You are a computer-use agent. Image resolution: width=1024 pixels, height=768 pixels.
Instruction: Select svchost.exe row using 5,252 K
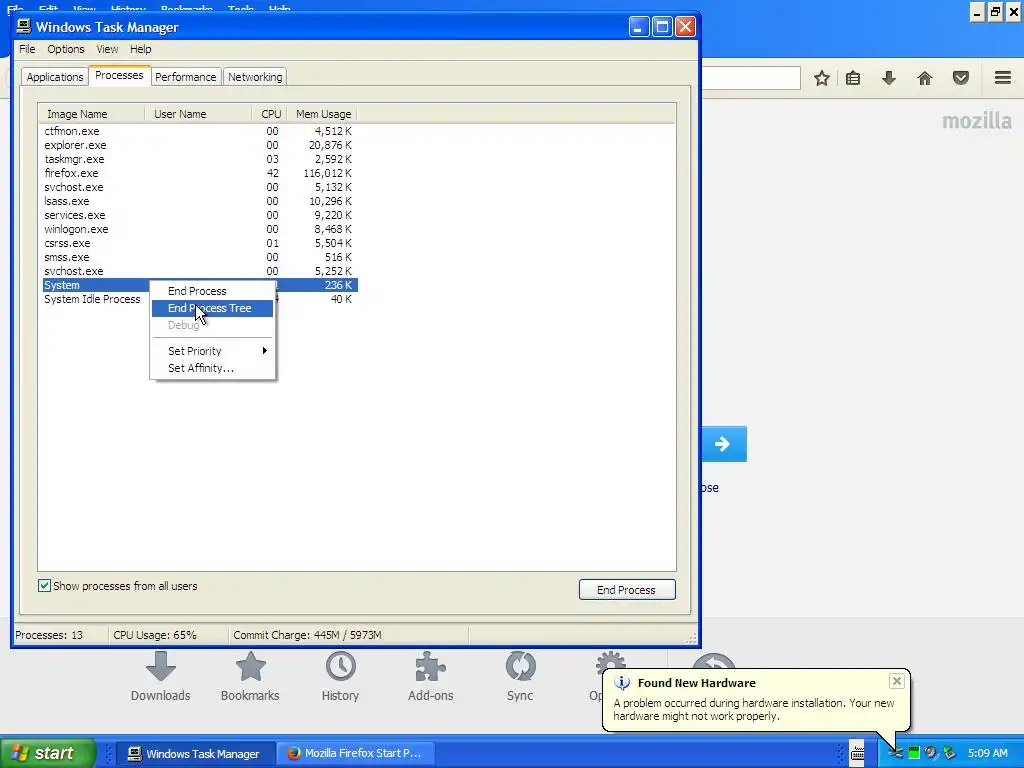coord(200,271)
